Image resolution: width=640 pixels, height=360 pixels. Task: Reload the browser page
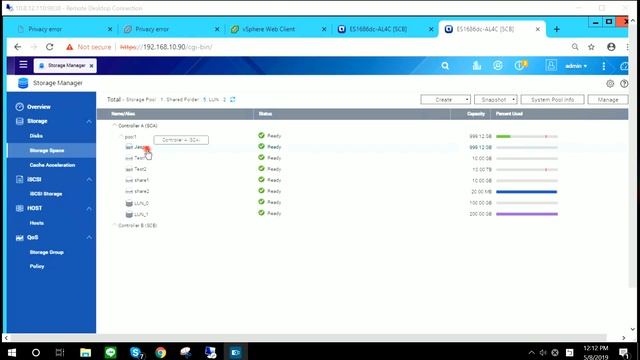(x=50, y=47)
